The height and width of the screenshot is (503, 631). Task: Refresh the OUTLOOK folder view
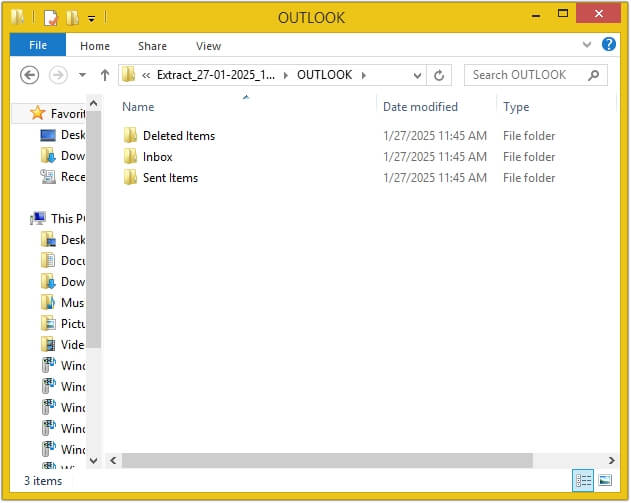(x=440, y=75)
